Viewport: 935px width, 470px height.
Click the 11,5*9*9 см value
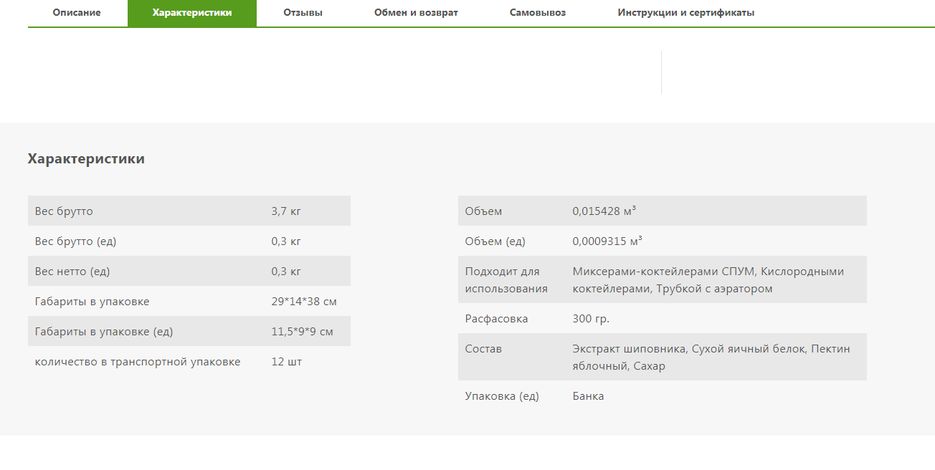pos(302,332)
